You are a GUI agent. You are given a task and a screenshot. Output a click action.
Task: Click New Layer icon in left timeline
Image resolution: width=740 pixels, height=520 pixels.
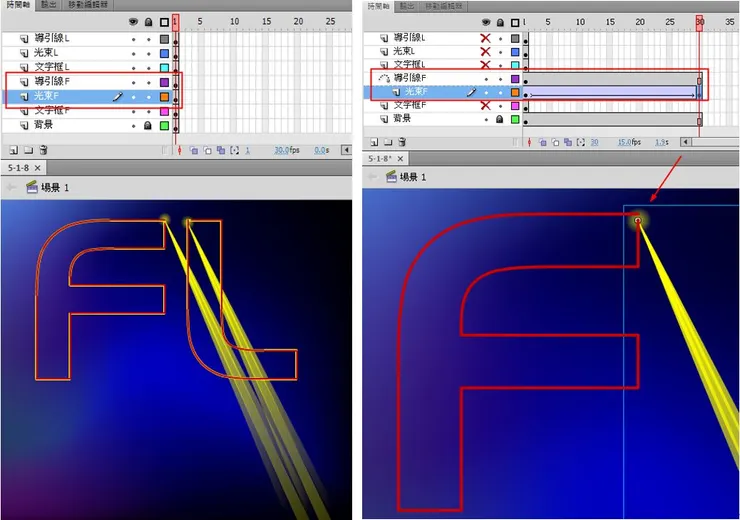[x=14, y=151]
